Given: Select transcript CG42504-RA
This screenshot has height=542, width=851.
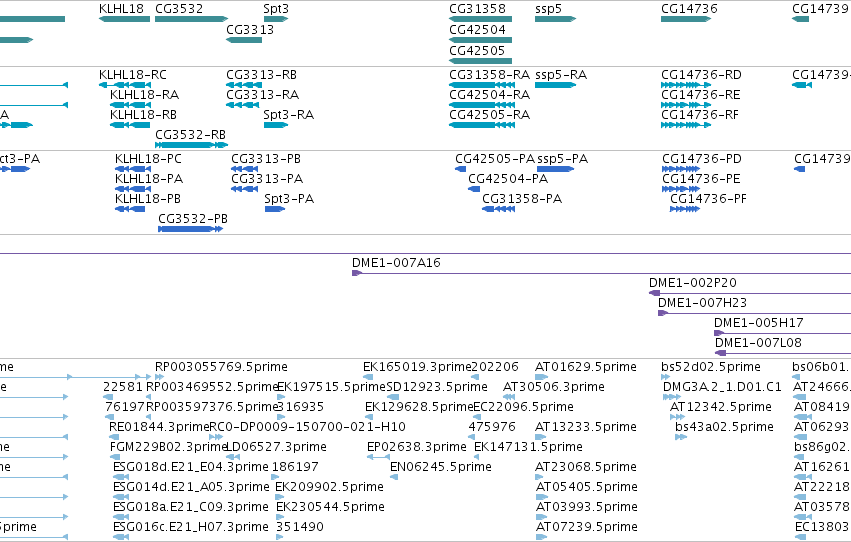Looking at the screenshot, I should [482, 105].
